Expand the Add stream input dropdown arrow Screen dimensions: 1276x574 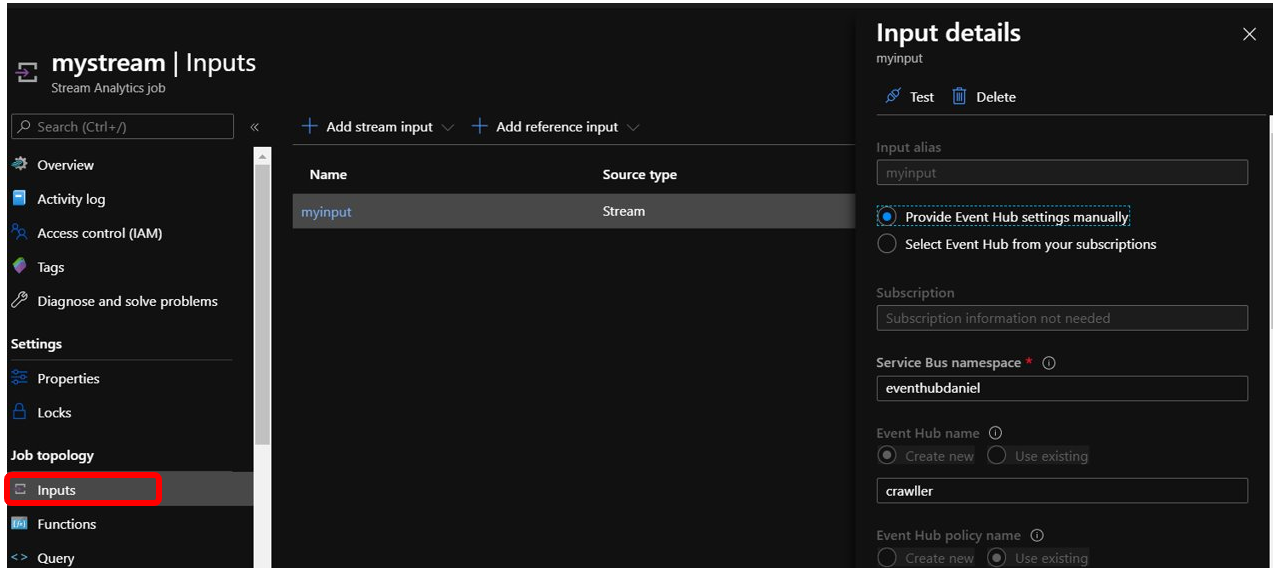(x=447, y=128)
